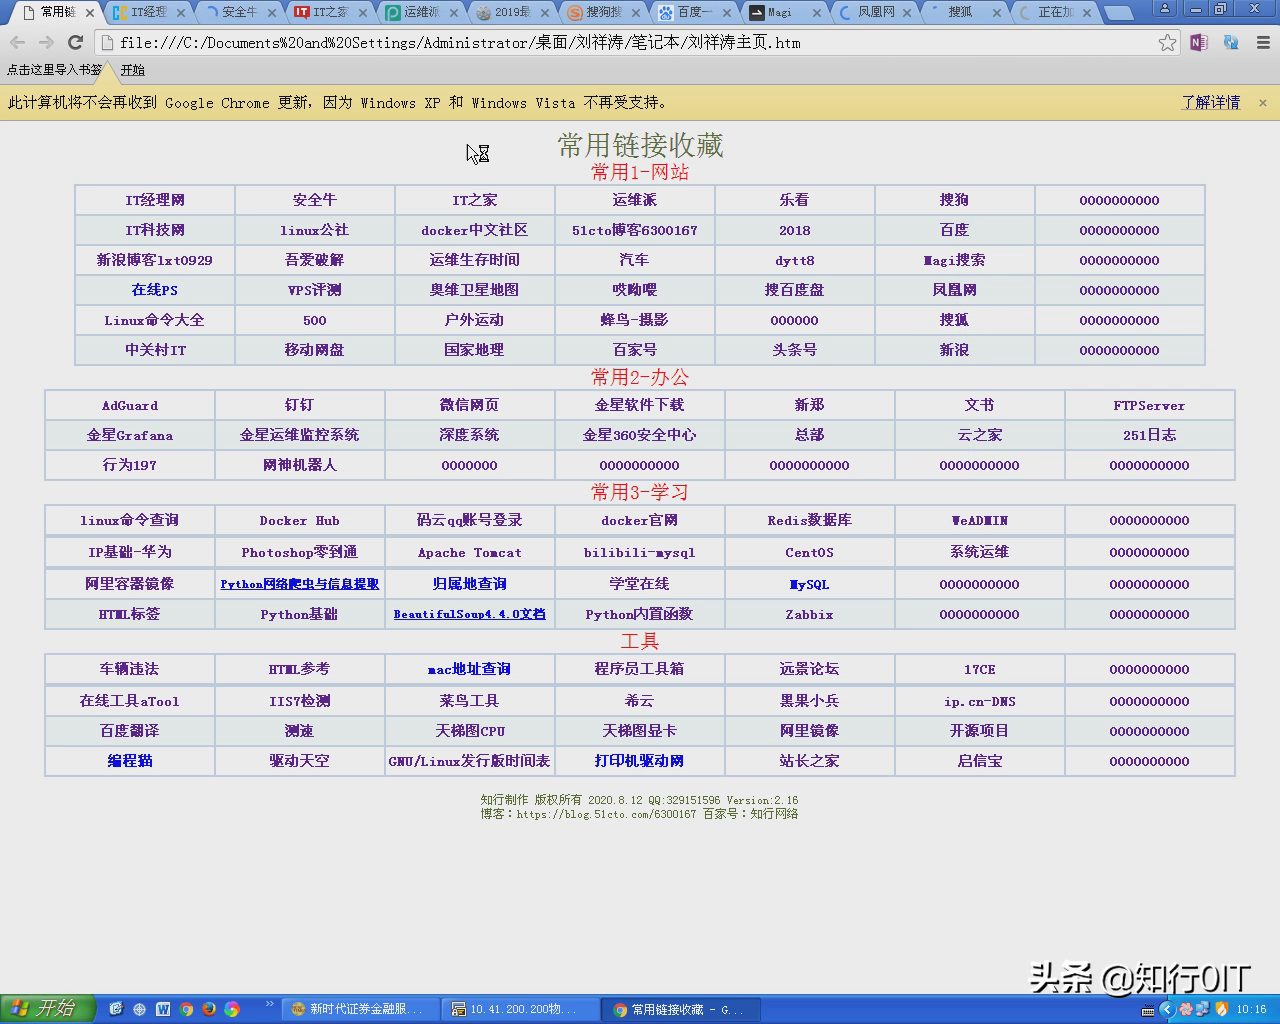Open the Windows 开始 Start menu
Screen dimensions: 1280x1024
tap(47, 1009)
